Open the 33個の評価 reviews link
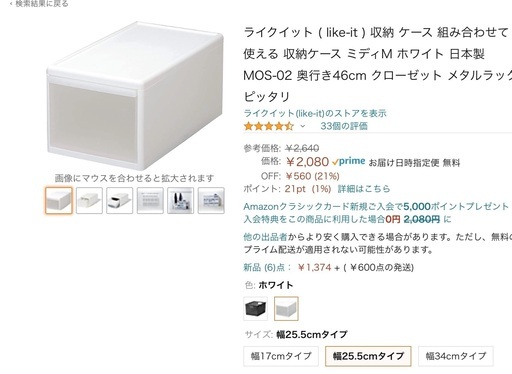Viewport: 512px width, 374px height. tap(344, 126)
